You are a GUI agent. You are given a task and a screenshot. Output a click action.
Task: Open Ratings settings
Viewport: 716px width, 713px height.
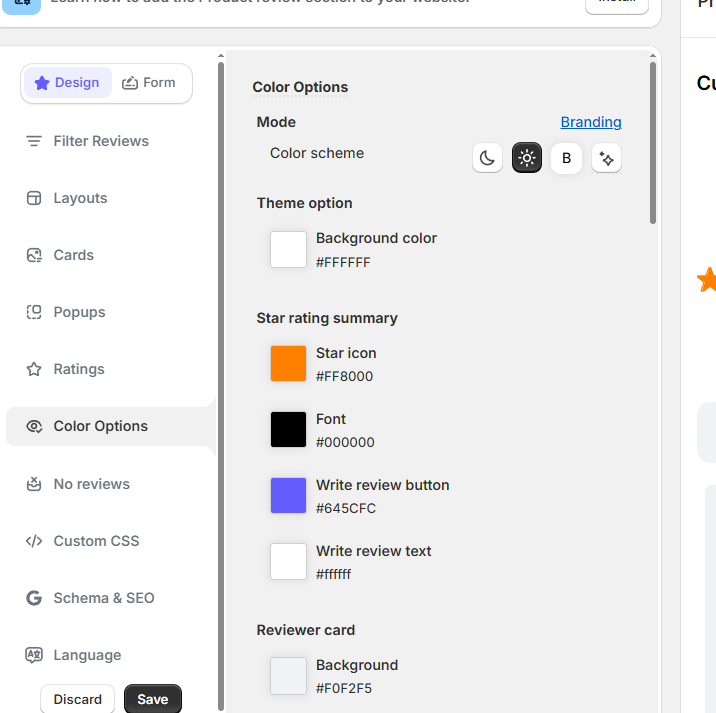[78, 369]
